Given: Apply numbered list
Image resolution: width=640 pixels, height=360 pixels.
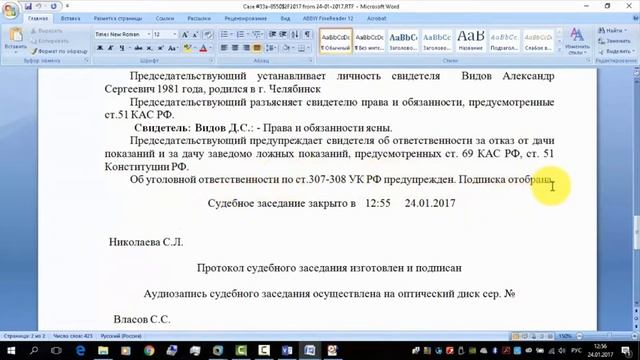Looking at the screenshot, I should 240,34.
